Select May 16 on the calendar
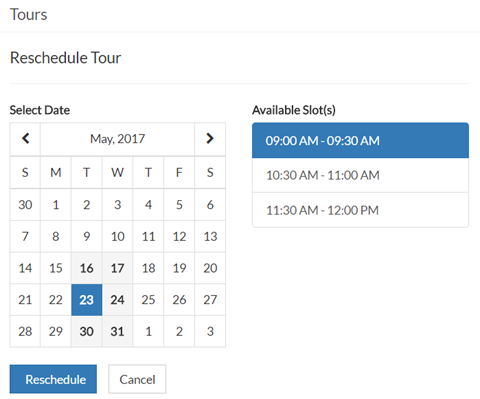 87,268
